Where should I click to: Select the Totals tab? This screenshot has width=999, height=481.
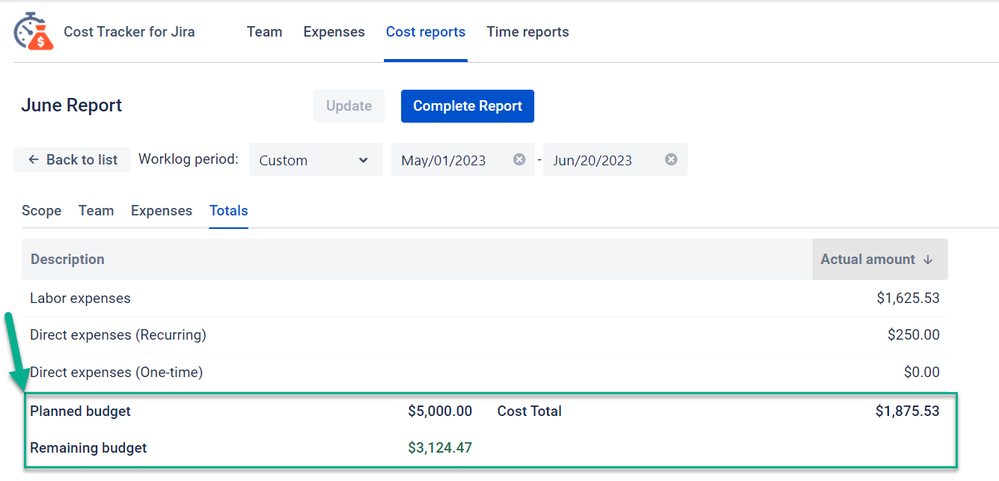(228, 211)
